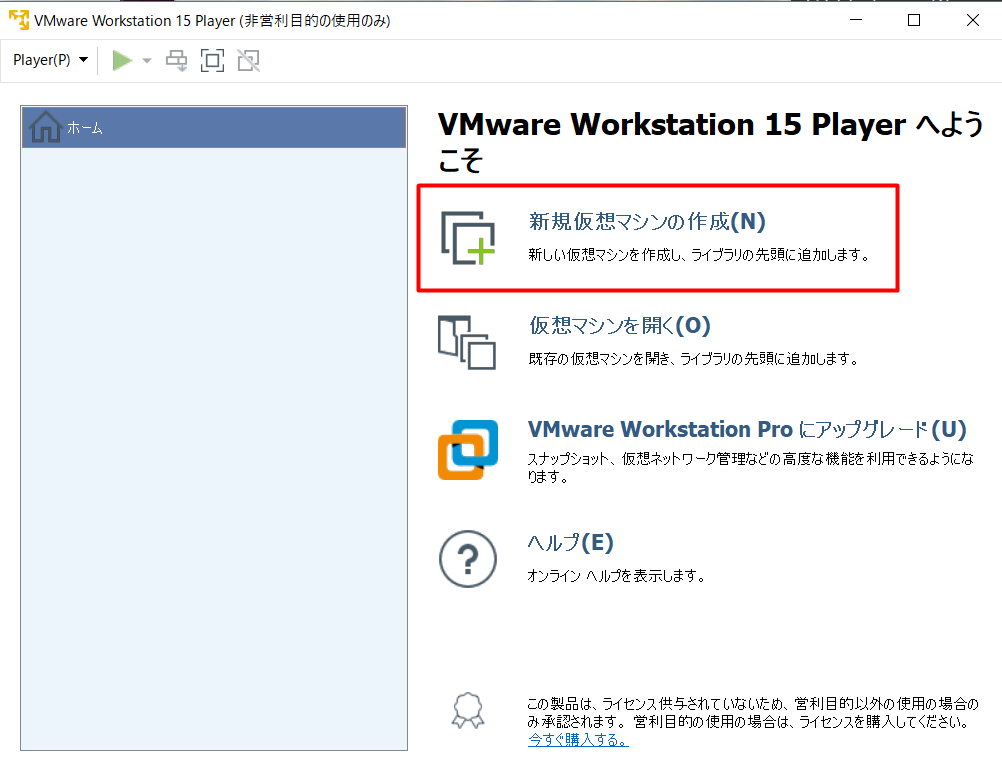
Task: Click text 既存の仮想マシンを開き、ライブラリの先頭に追加します。
Action: click(693, 359)
